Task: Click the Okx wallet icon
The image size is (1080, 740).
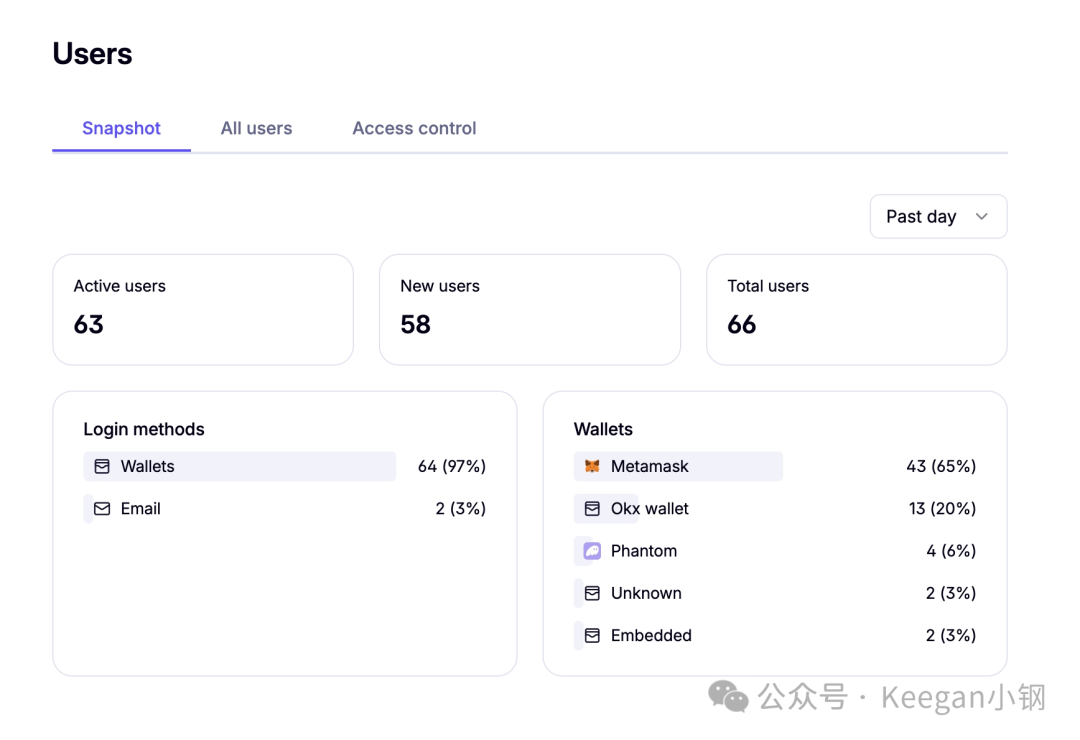Action: coord(592,508)
